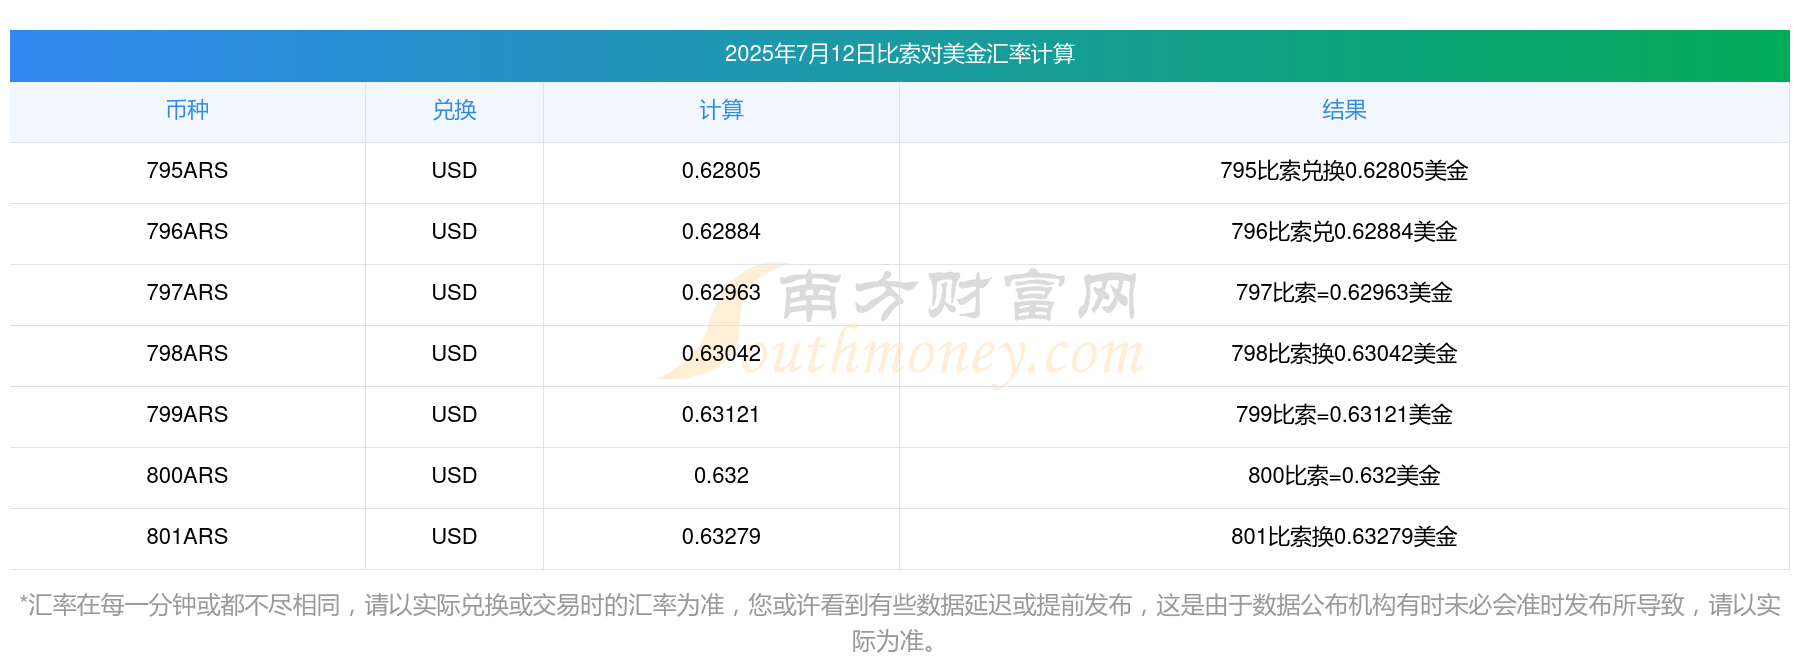This screenshot has height=672, width=1800.
Task: Click USD in the 799ARS row
Action: pos(454,415)
